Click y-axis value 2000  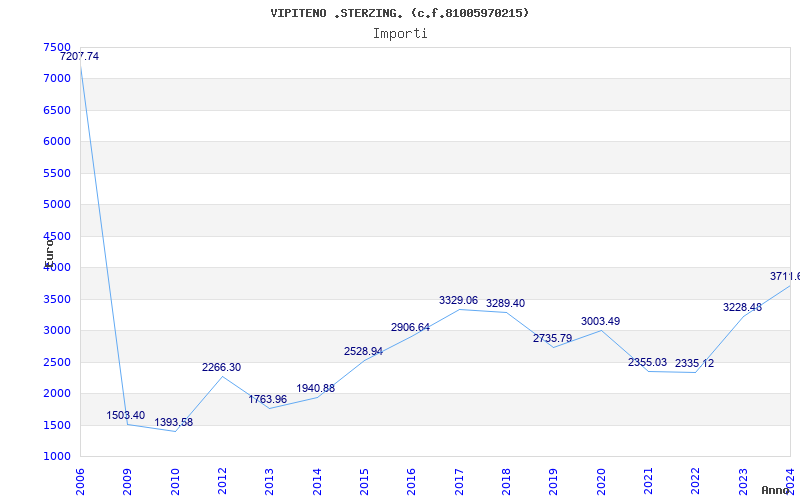[57, 393]
